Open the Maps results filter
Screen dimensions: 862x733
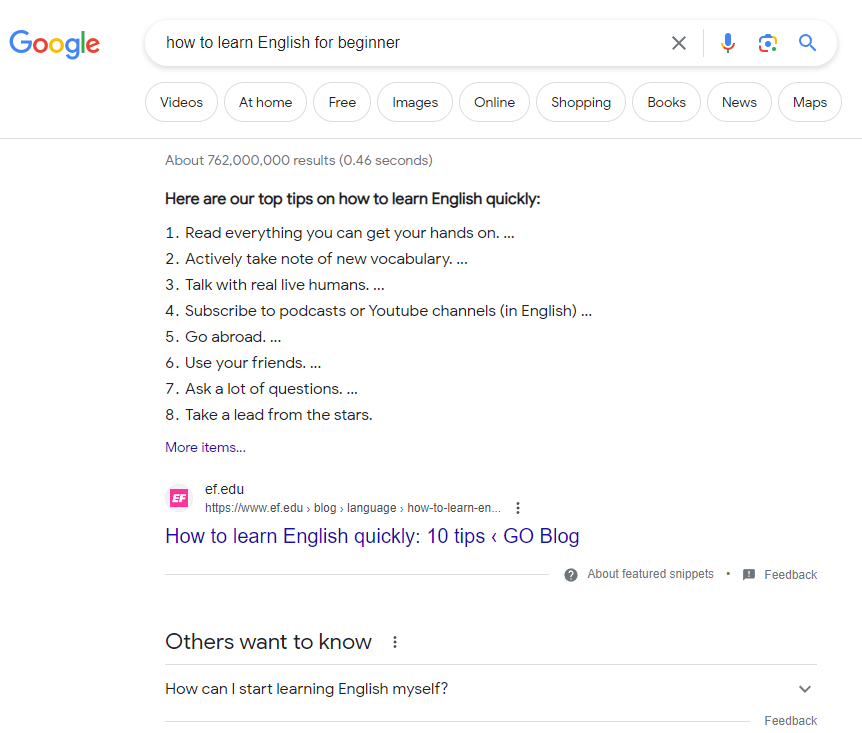[x=809, y=102]
